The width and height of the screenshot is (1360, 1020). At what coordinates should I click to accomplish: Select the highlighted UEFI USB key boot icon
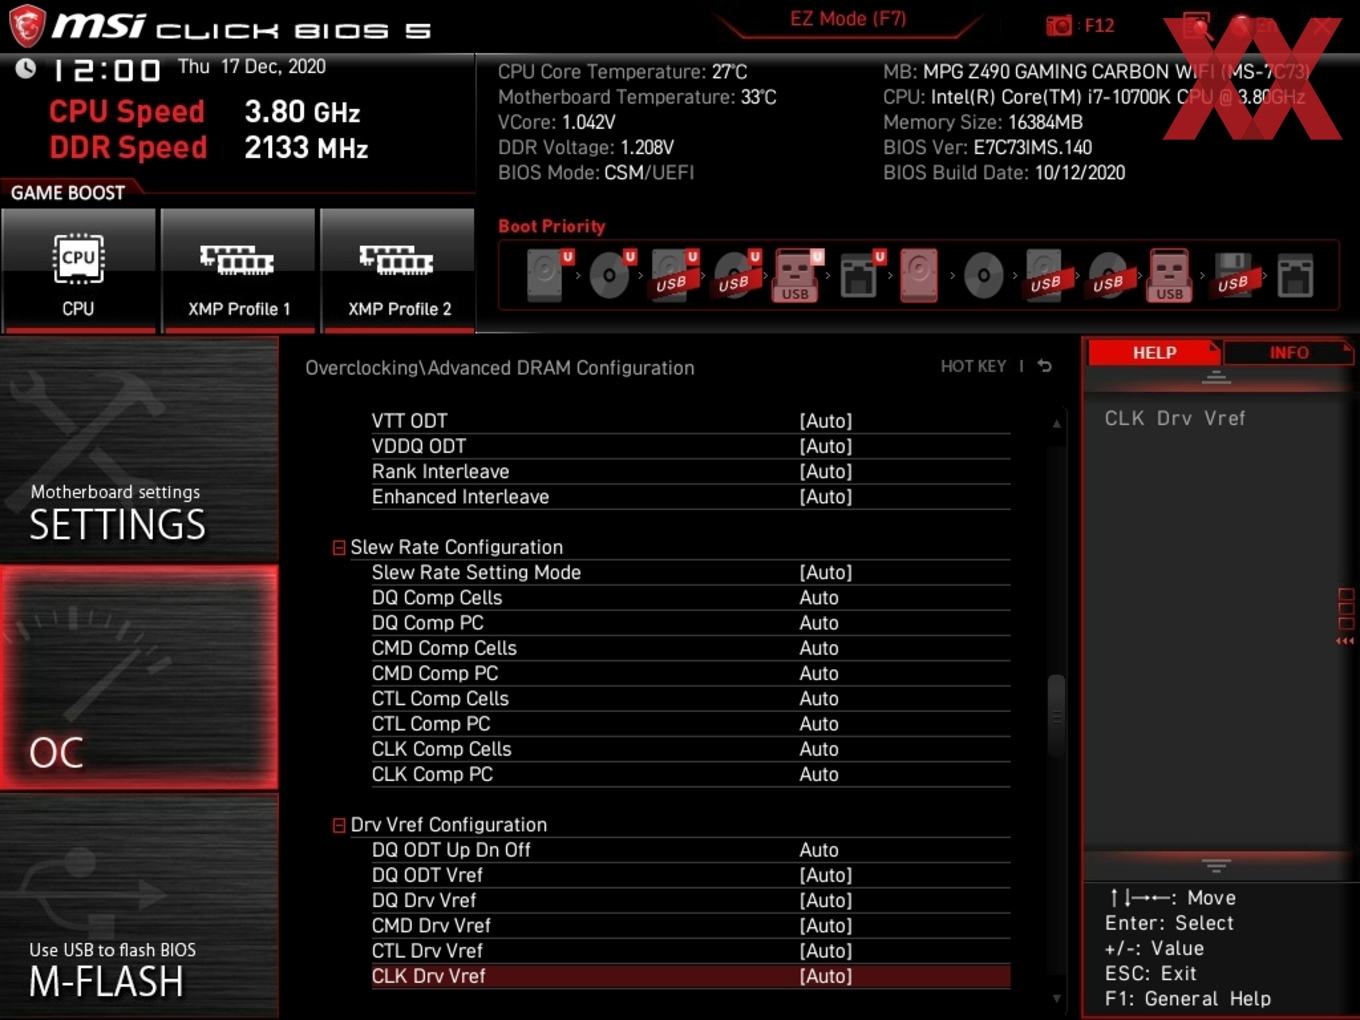tap(797, 275)
